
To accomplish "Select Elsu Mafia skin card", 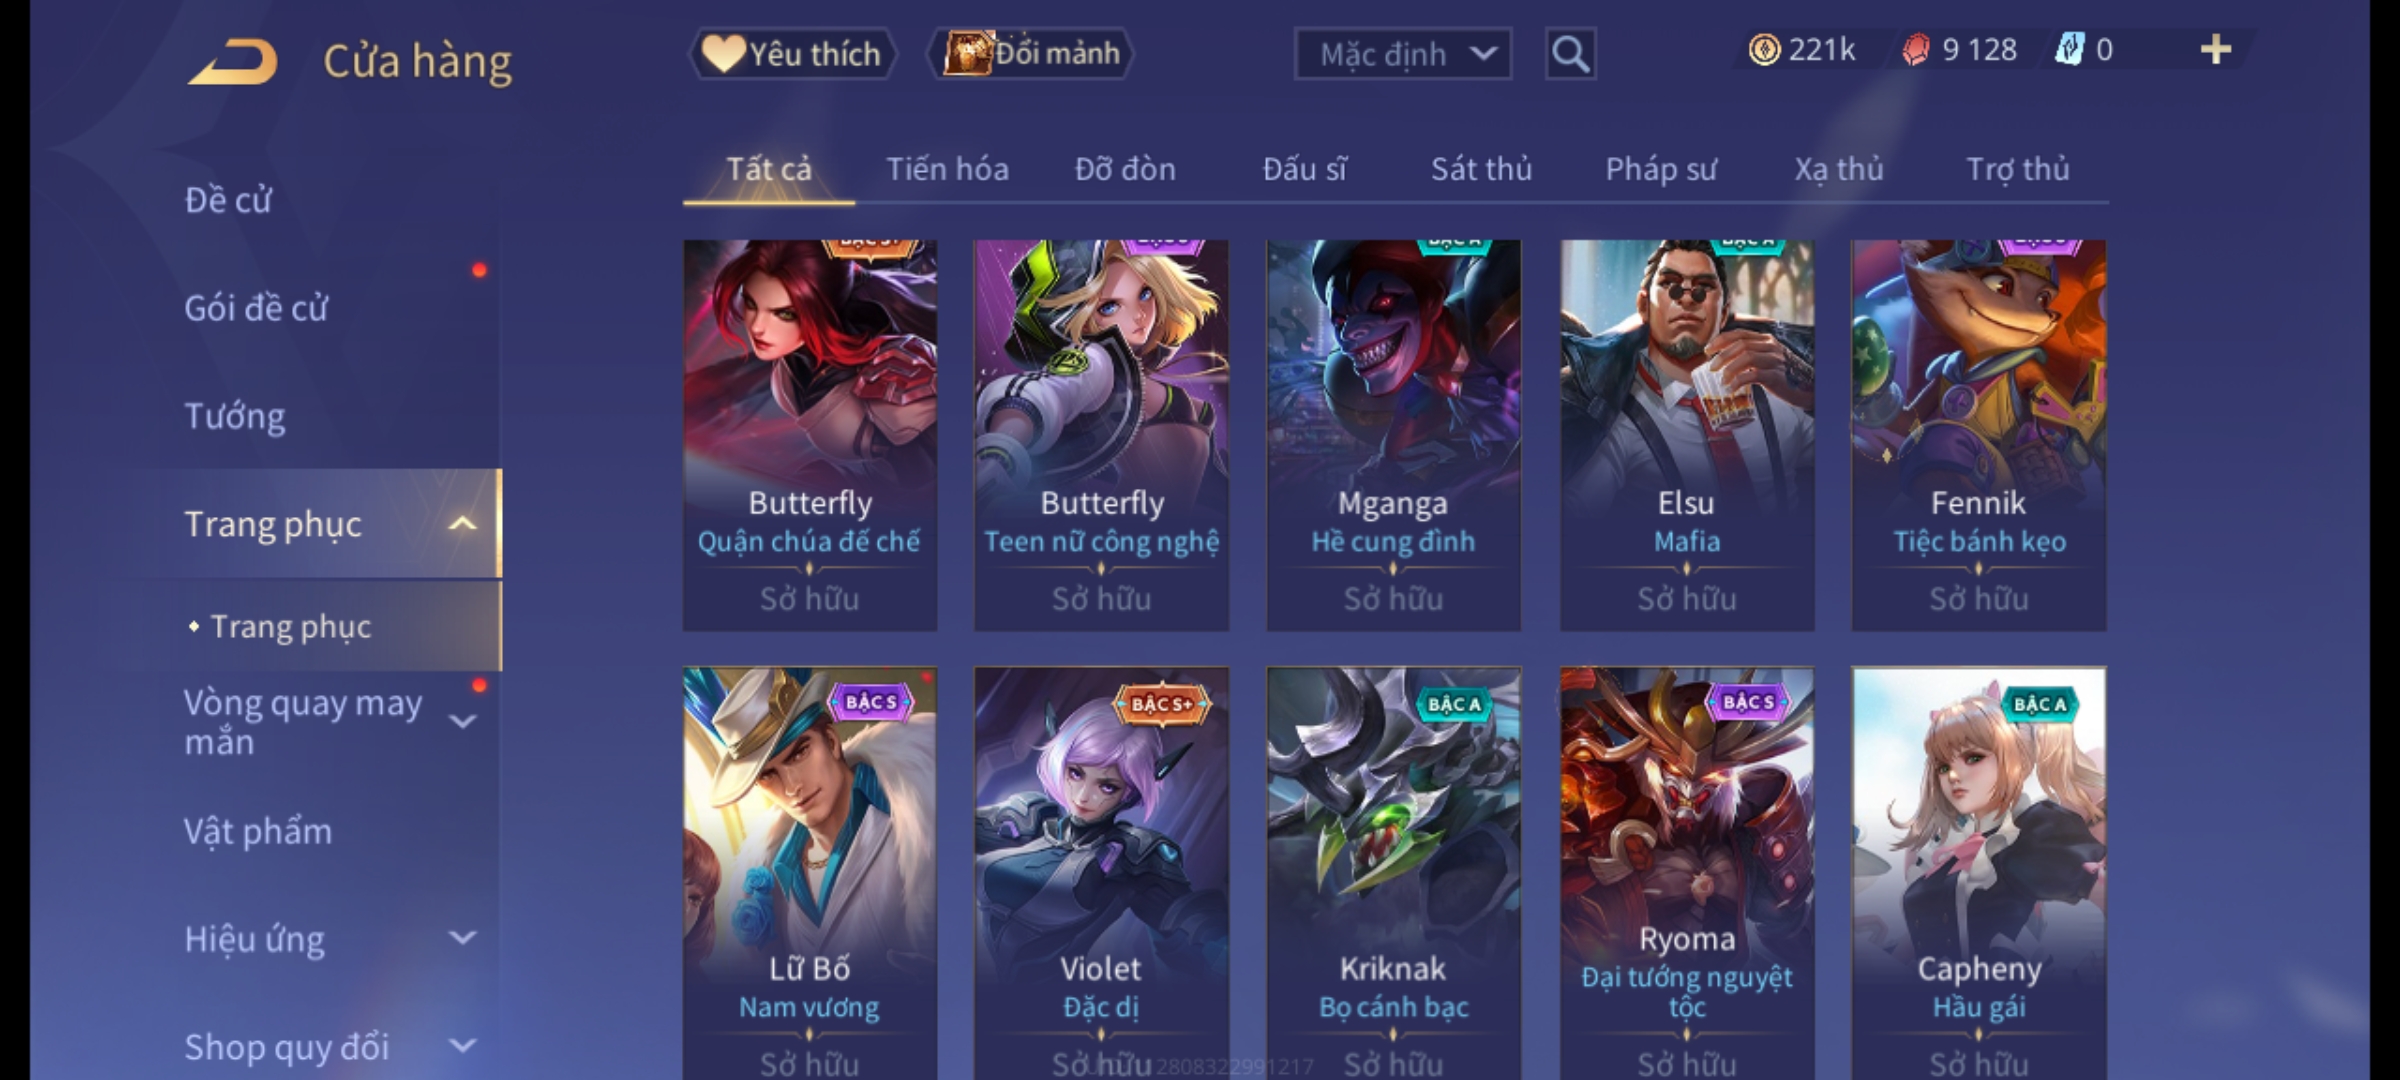I will point(1687,435).
